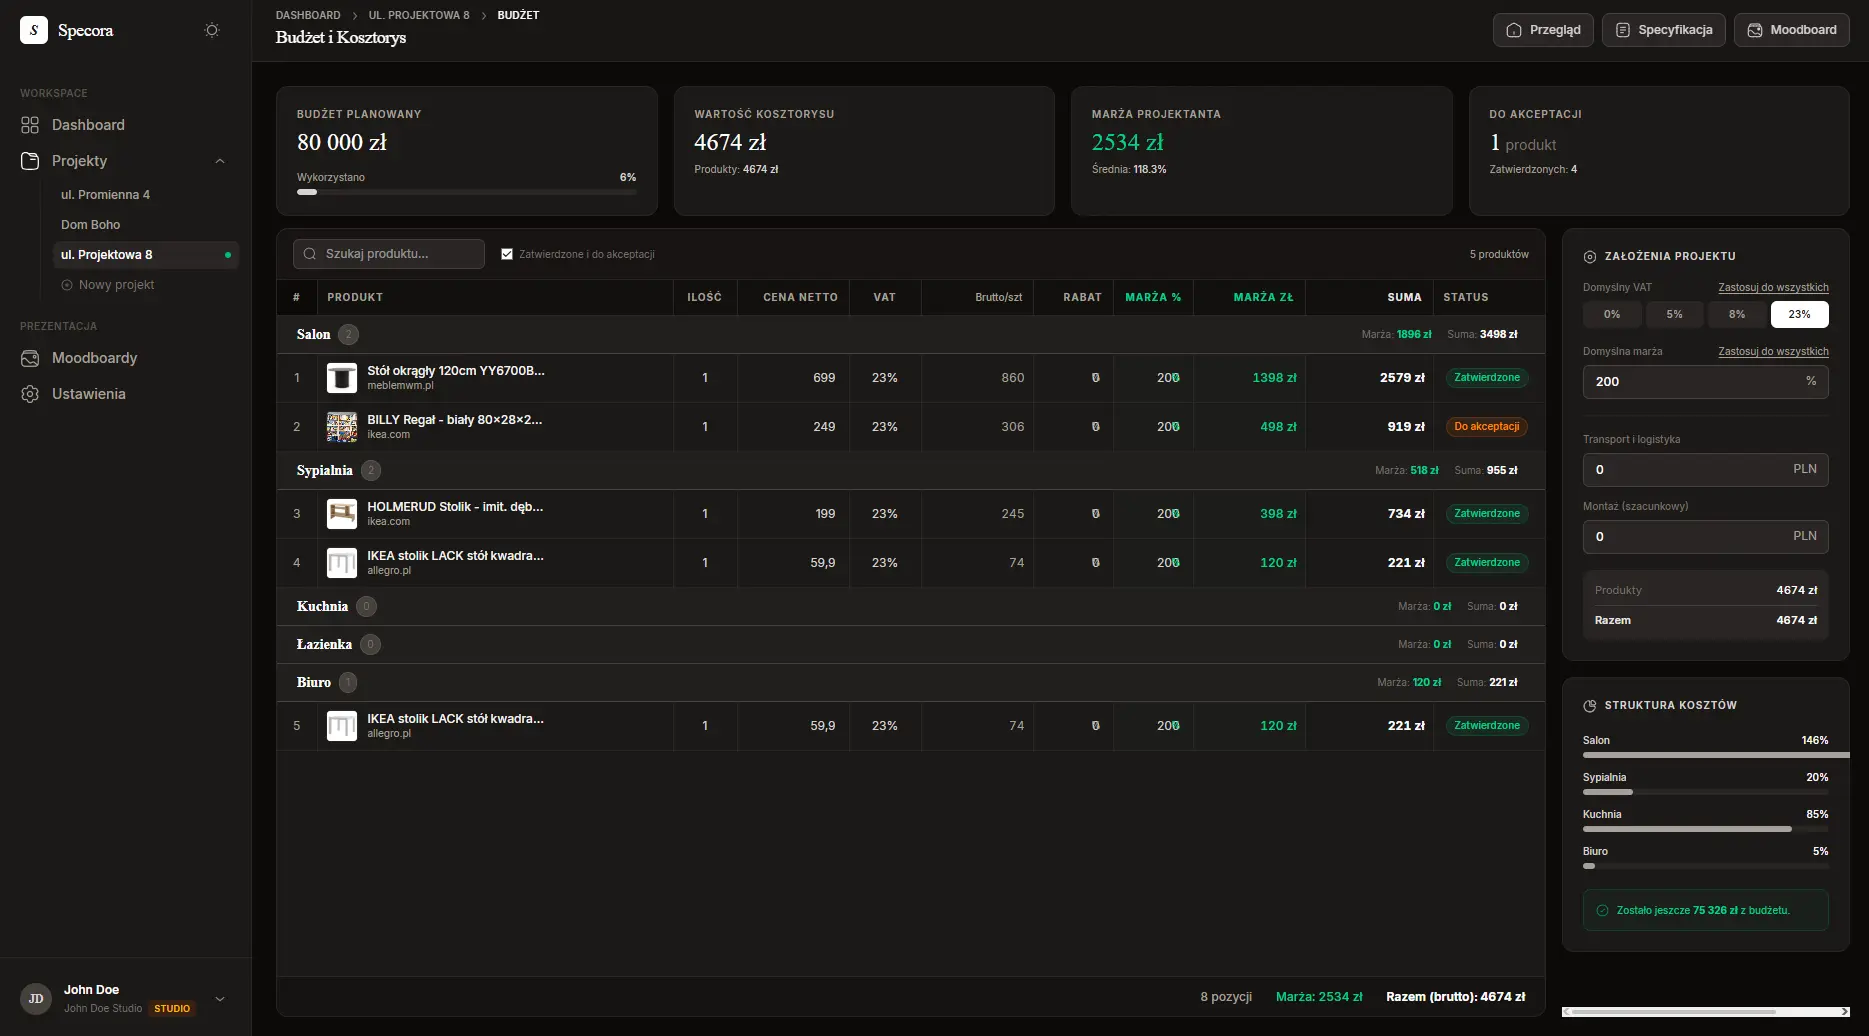This screenshot has height=1036, width=1869.
Task: Uncheck Zatwierdzone i do akceptacji checkbox
Action: [x=507, y=254]
